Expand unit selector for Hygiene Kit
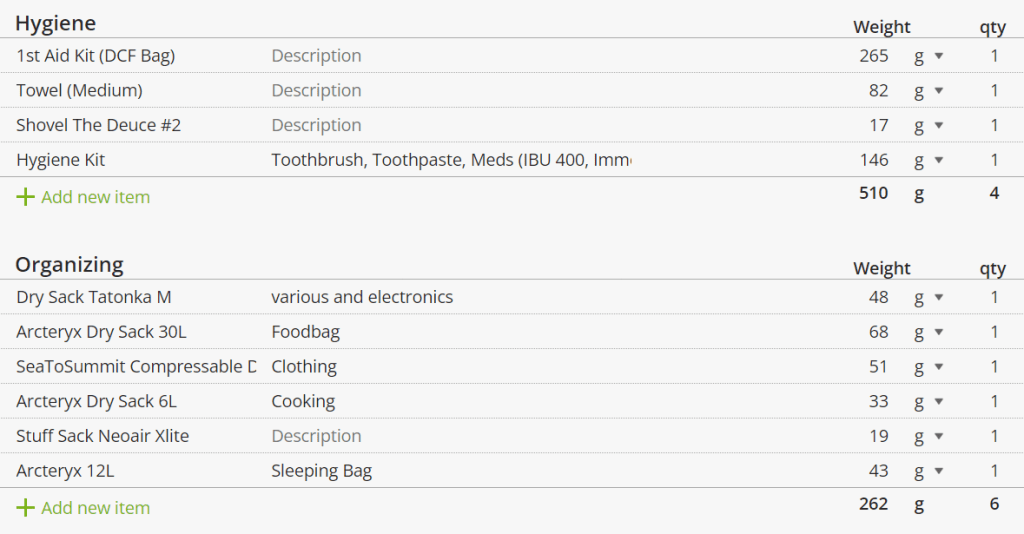This screenshot has height=534, width=1024. [x=929, y=160]
